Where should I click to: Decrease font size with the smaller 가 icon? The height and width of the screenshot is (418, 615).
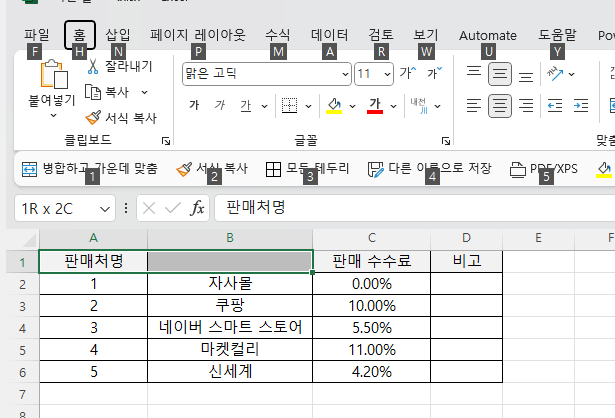435,73
